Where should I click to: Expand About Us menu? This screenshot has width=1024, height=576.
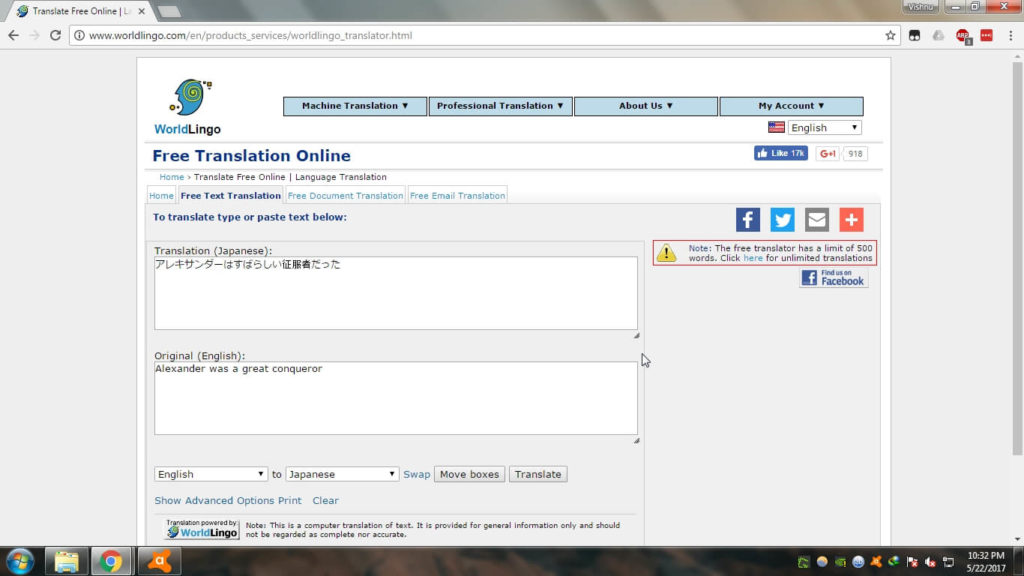[x=646, y=106]
